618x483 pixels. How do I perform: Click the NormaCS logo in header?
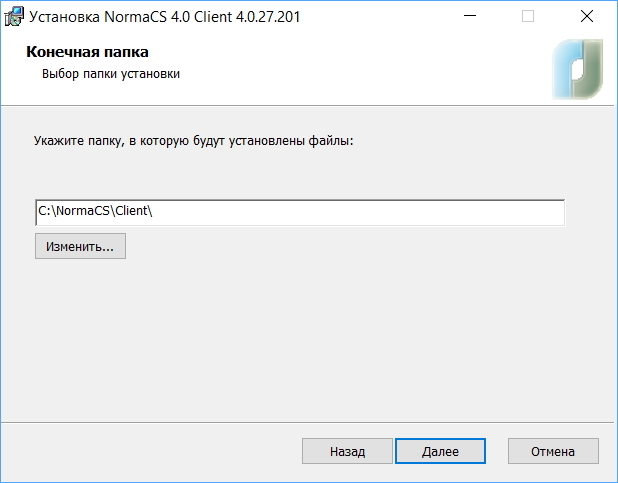(x=577, y=68)
